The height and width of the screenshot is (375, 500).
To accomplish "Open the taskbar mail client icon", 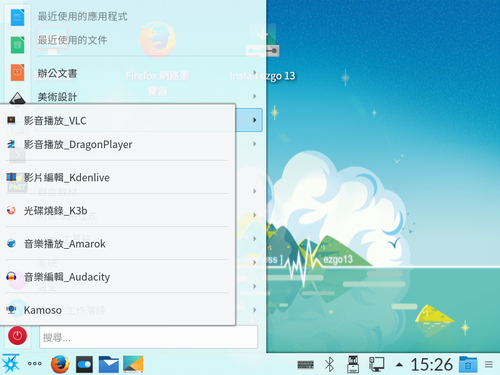I will (x=109, y=364).
